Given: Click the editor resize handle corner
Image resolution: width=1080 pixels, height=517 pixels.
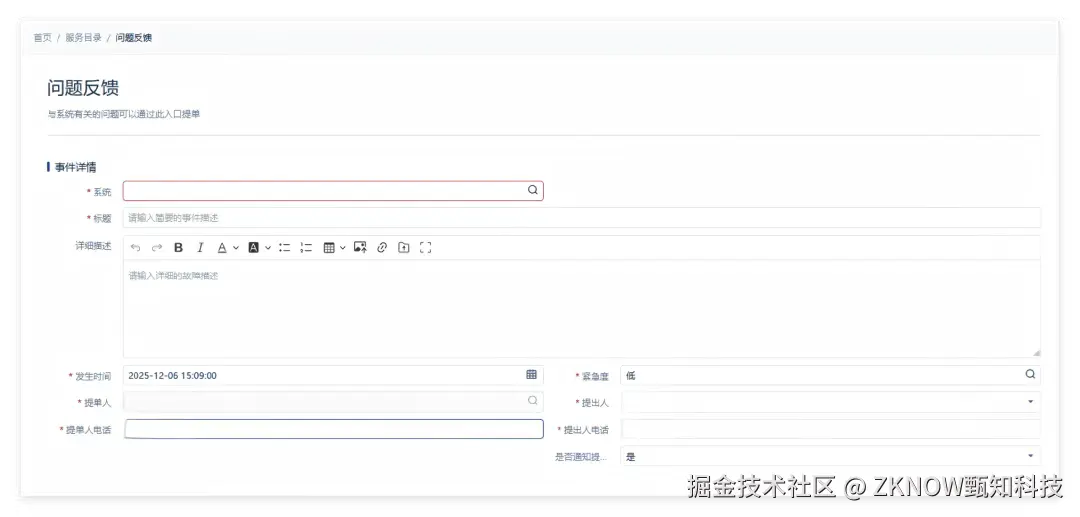Looking at the screenshot, I should [1036, 352].
